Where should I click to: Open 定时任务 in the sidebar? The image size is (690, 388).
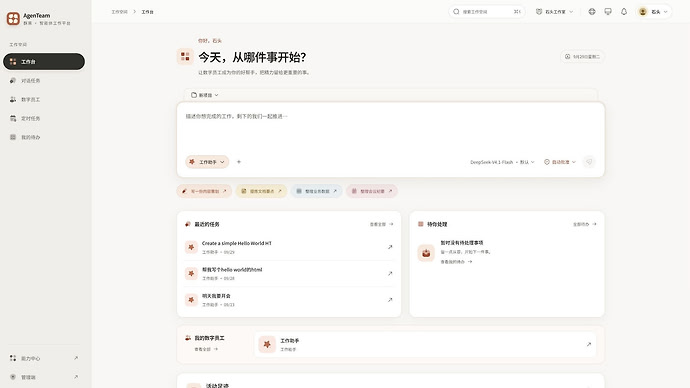pos(44,118)
